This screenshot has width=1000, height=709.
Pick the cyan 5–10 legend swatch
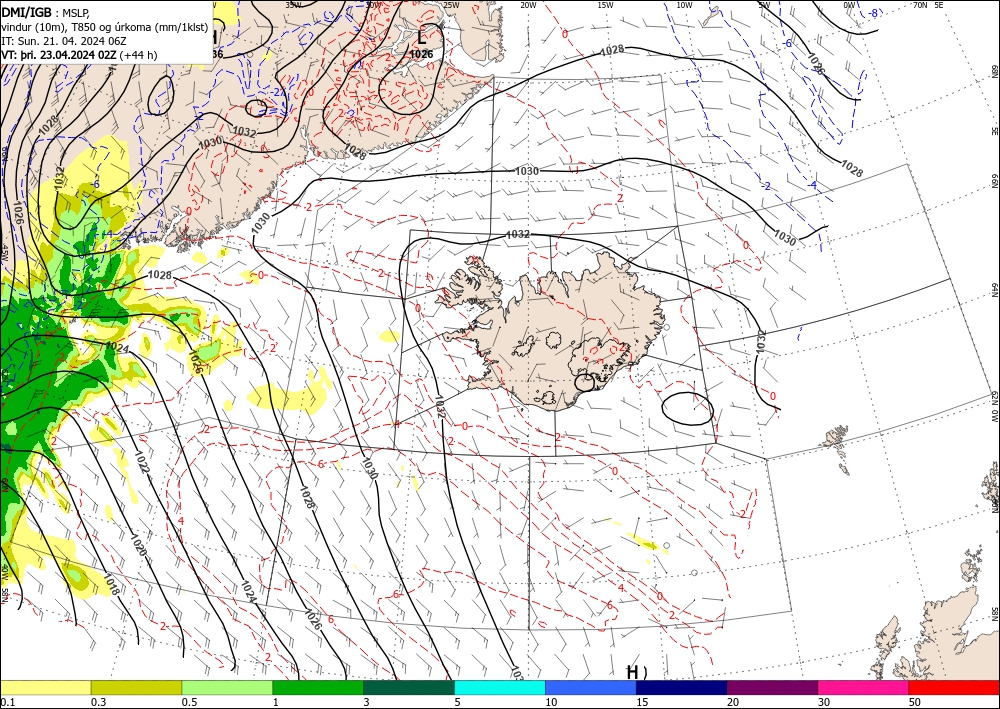point(500,687)
